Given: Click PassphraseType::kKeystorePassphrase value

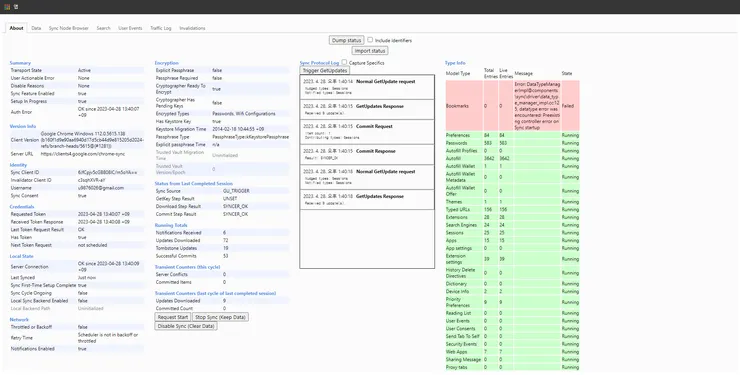Looking at the screenshot, I should coord(251,137).
